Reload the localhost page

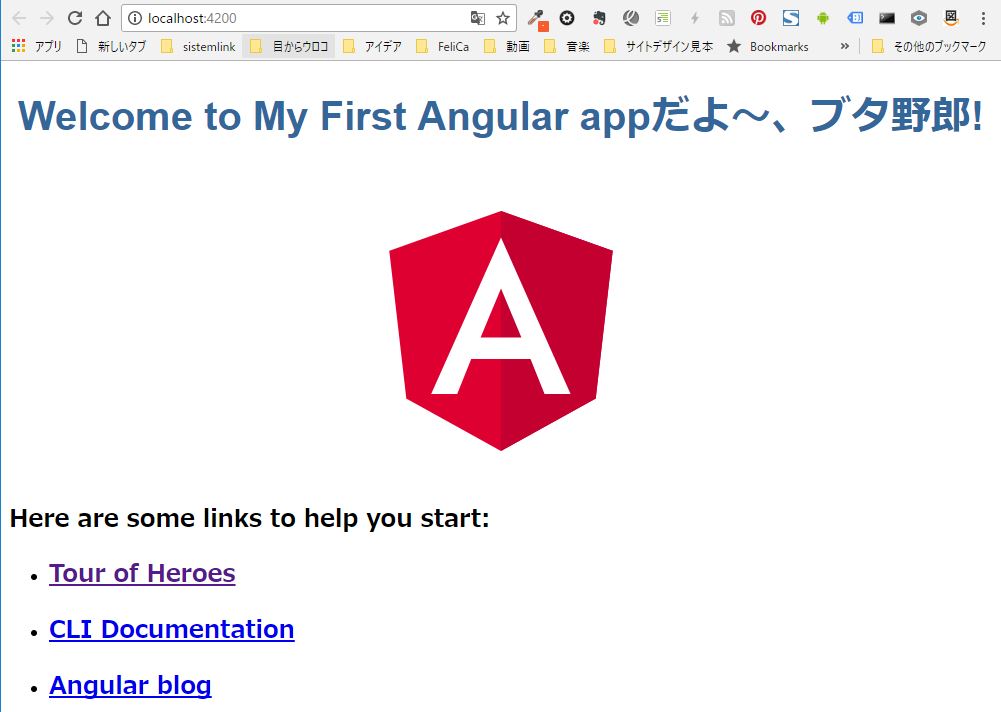(75, 18)
